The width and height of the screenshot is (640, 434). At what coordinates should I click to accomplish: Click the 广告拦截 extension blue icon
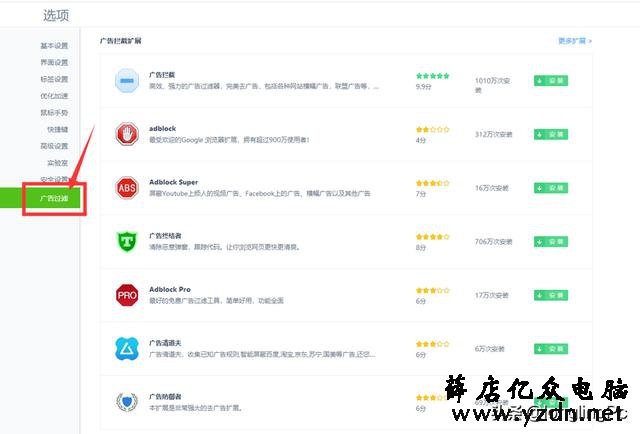(x=127, y=80)
